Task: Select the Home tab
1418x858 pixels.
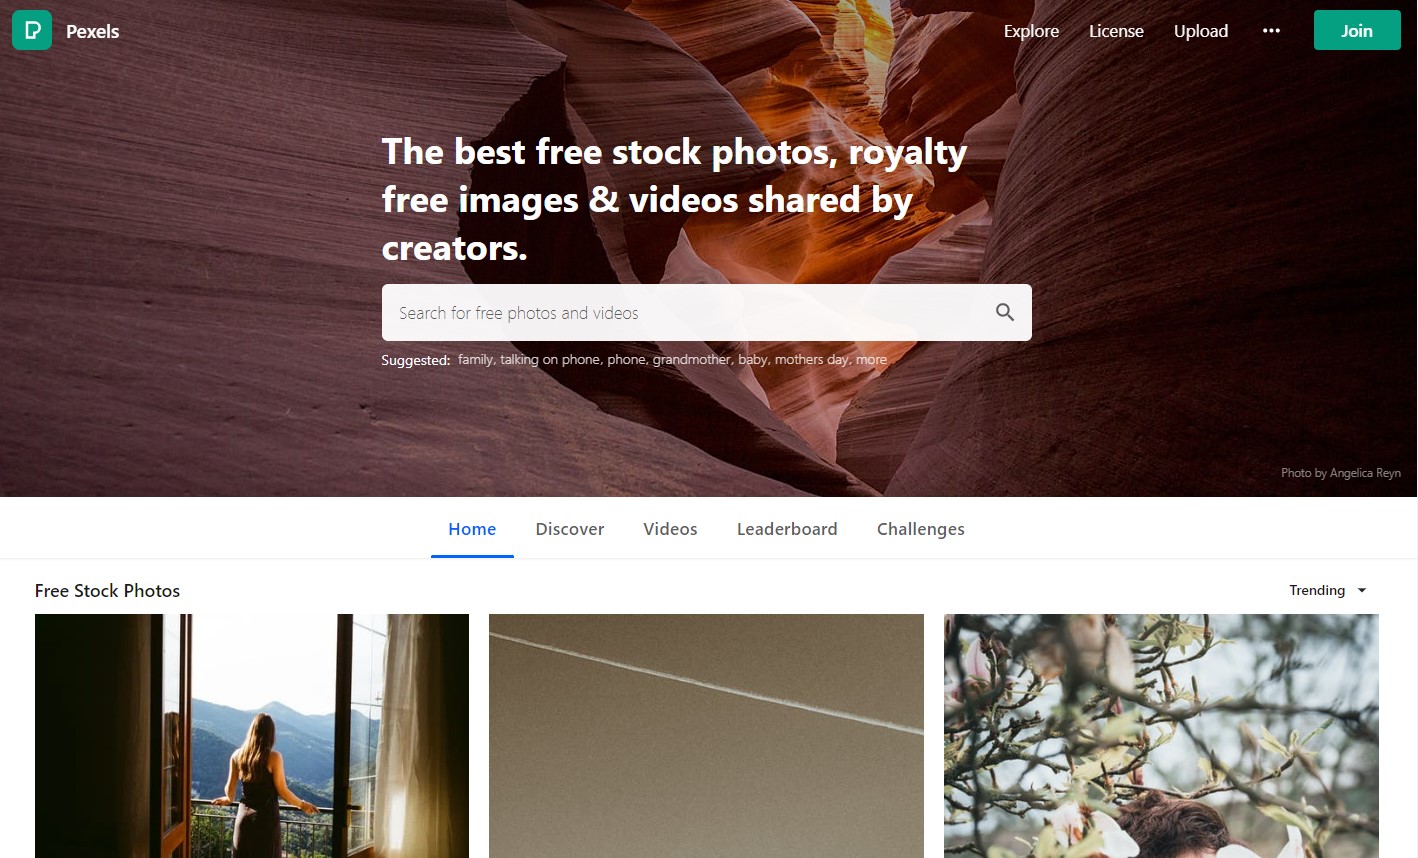Action: coord(472,529)
